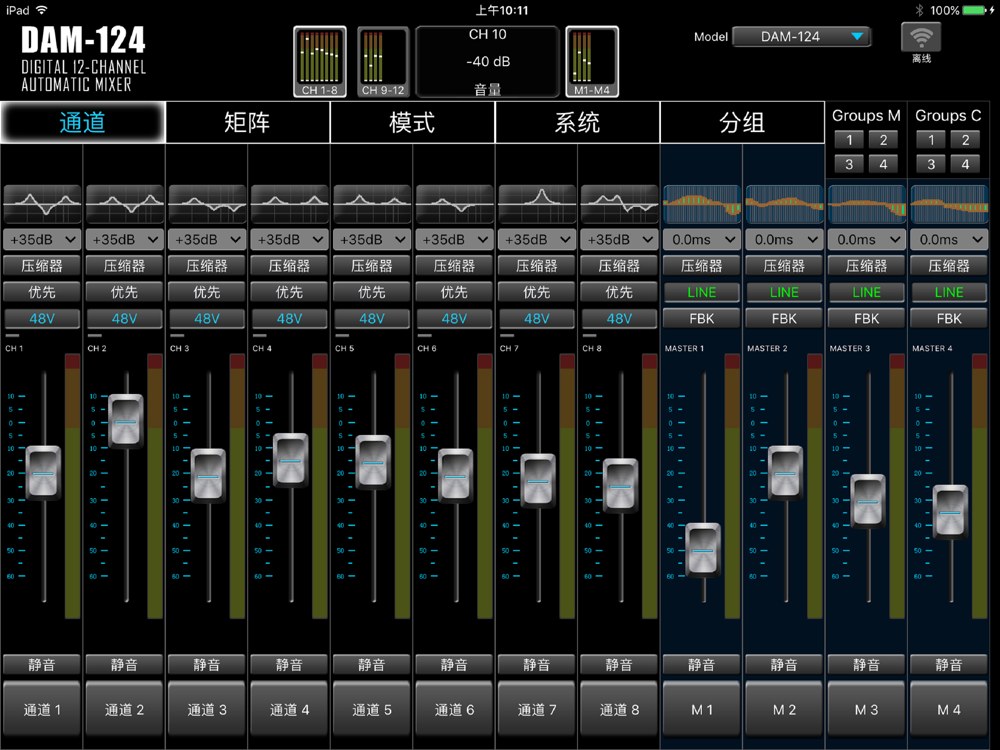Tap the MASTER 4 level meter
1000x750 pixels.
(x=980, y=486)
